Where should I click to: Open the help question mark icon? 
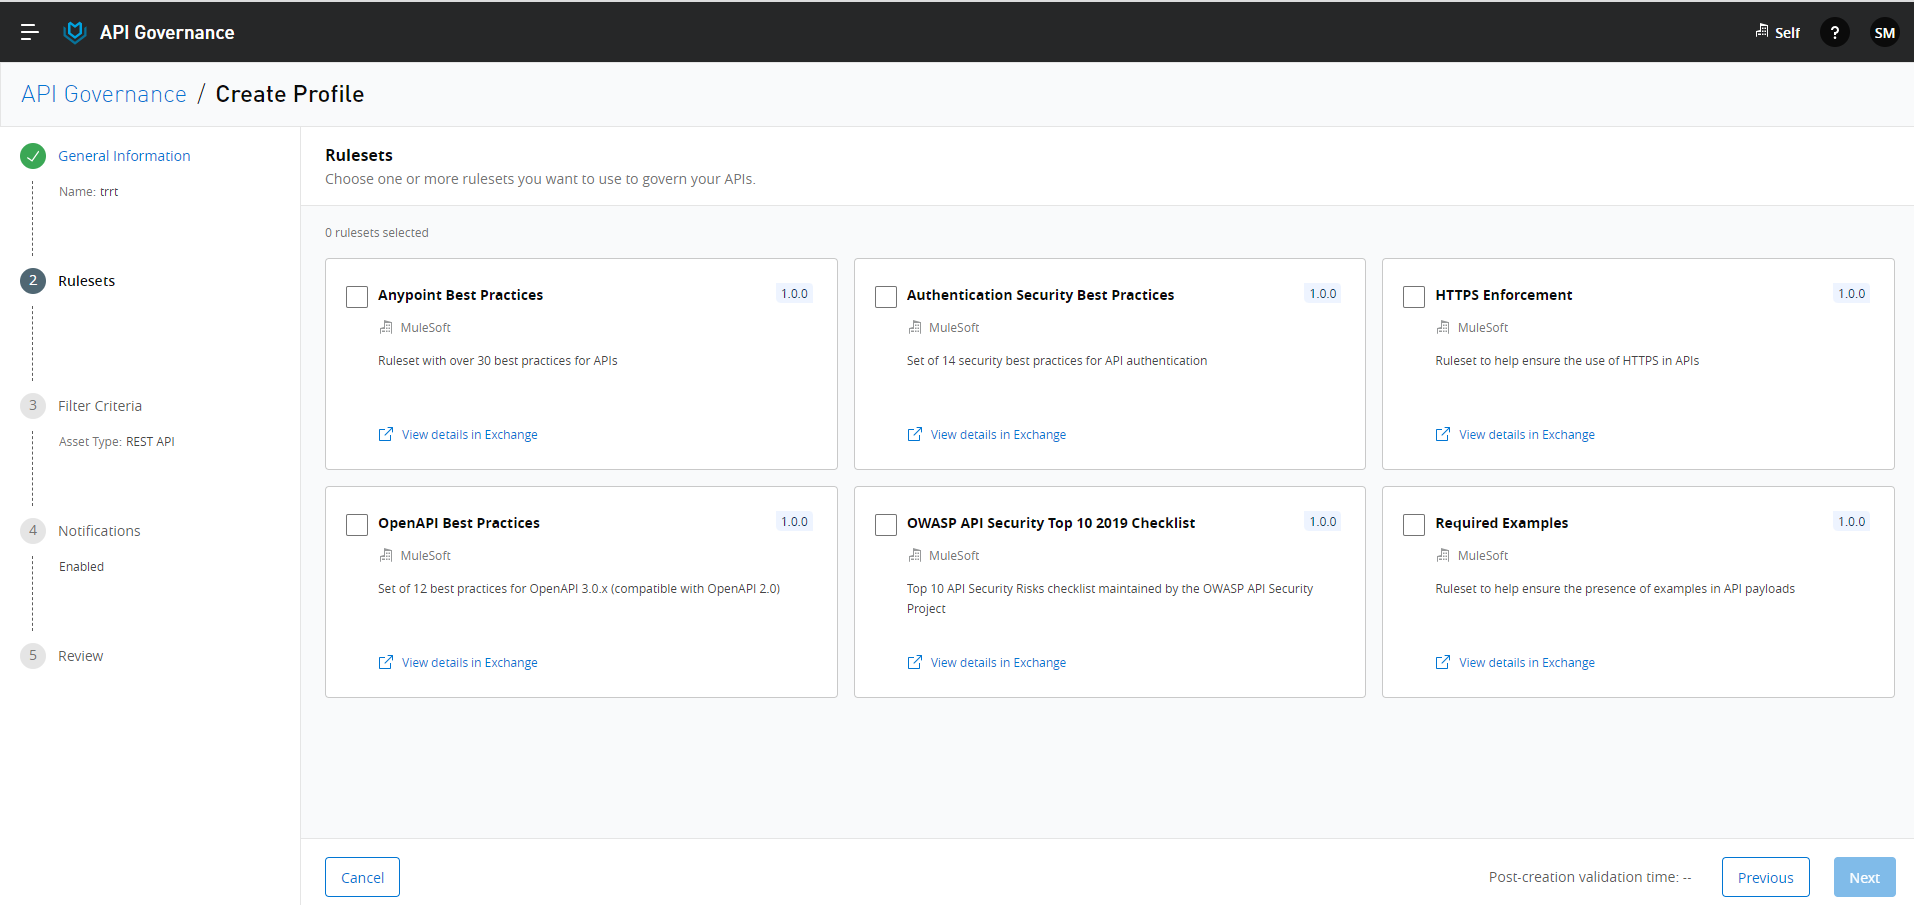tap(1834, 32)
